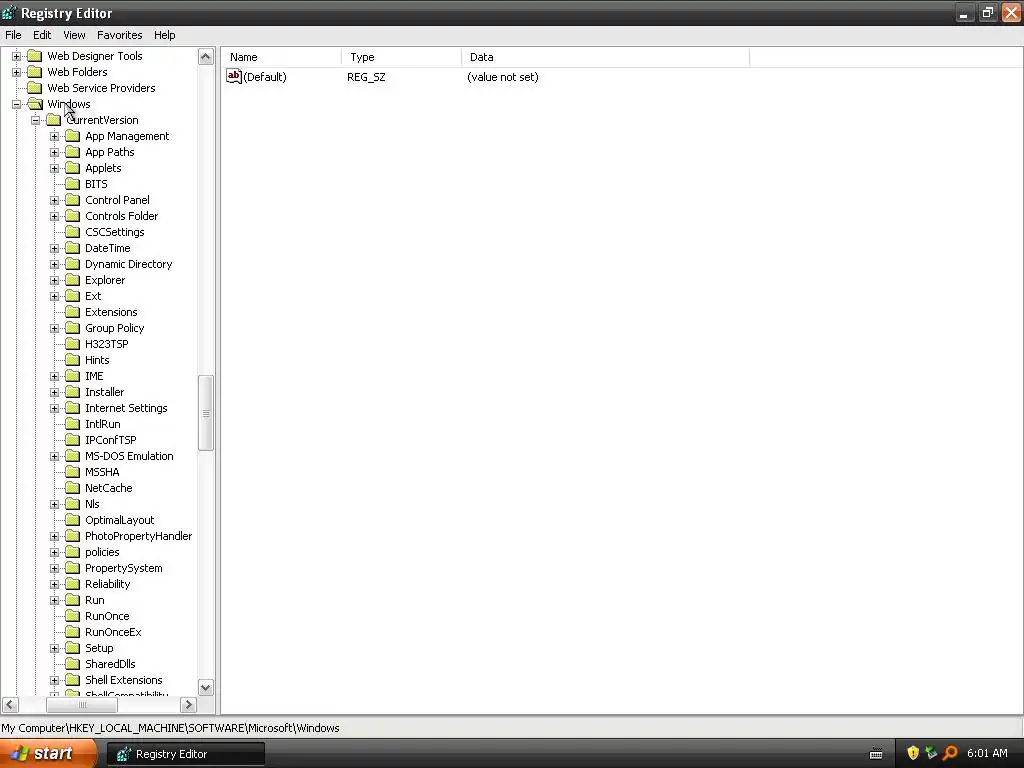
Task: Collapse the CurrentVersion key
Action: (x=35, y=120)
